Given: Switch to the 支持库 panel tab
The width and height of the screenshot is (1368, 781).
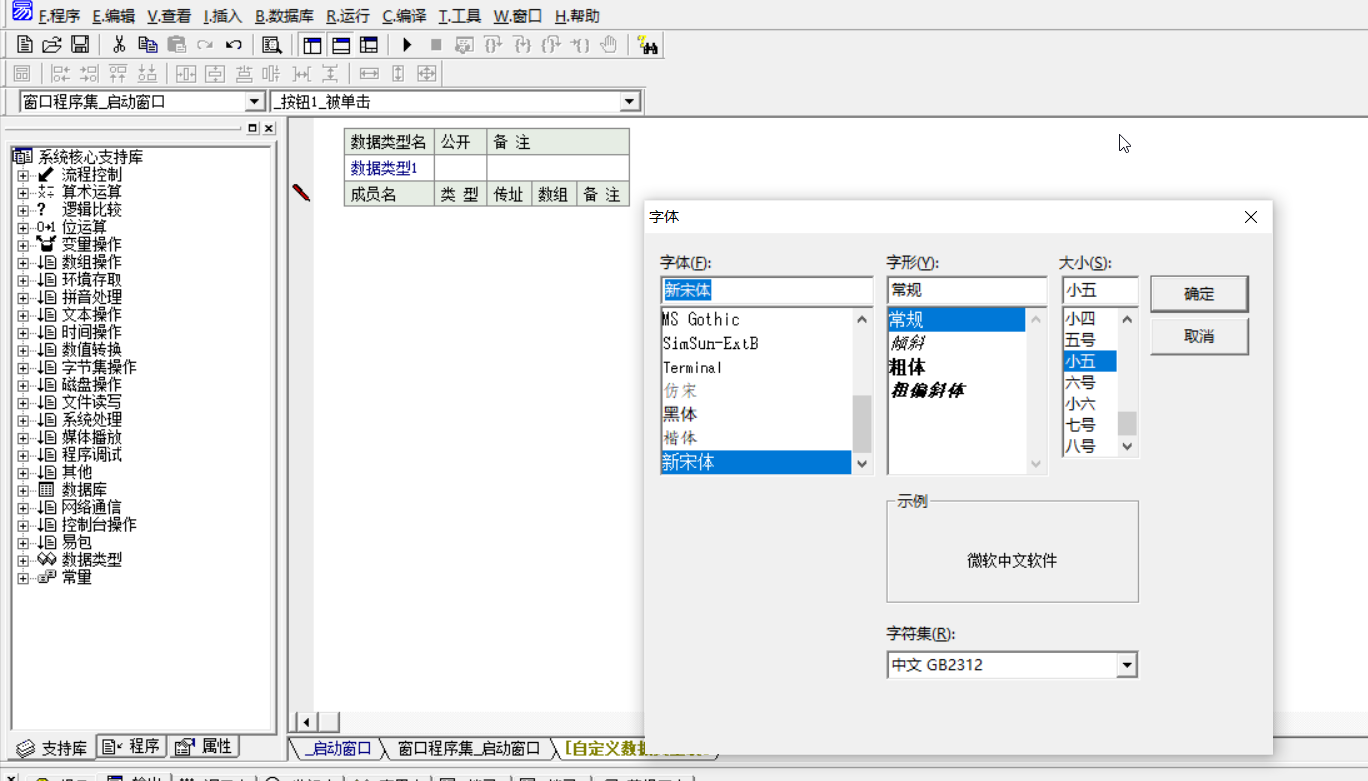Looking at the screenshot, I should 52,747.
